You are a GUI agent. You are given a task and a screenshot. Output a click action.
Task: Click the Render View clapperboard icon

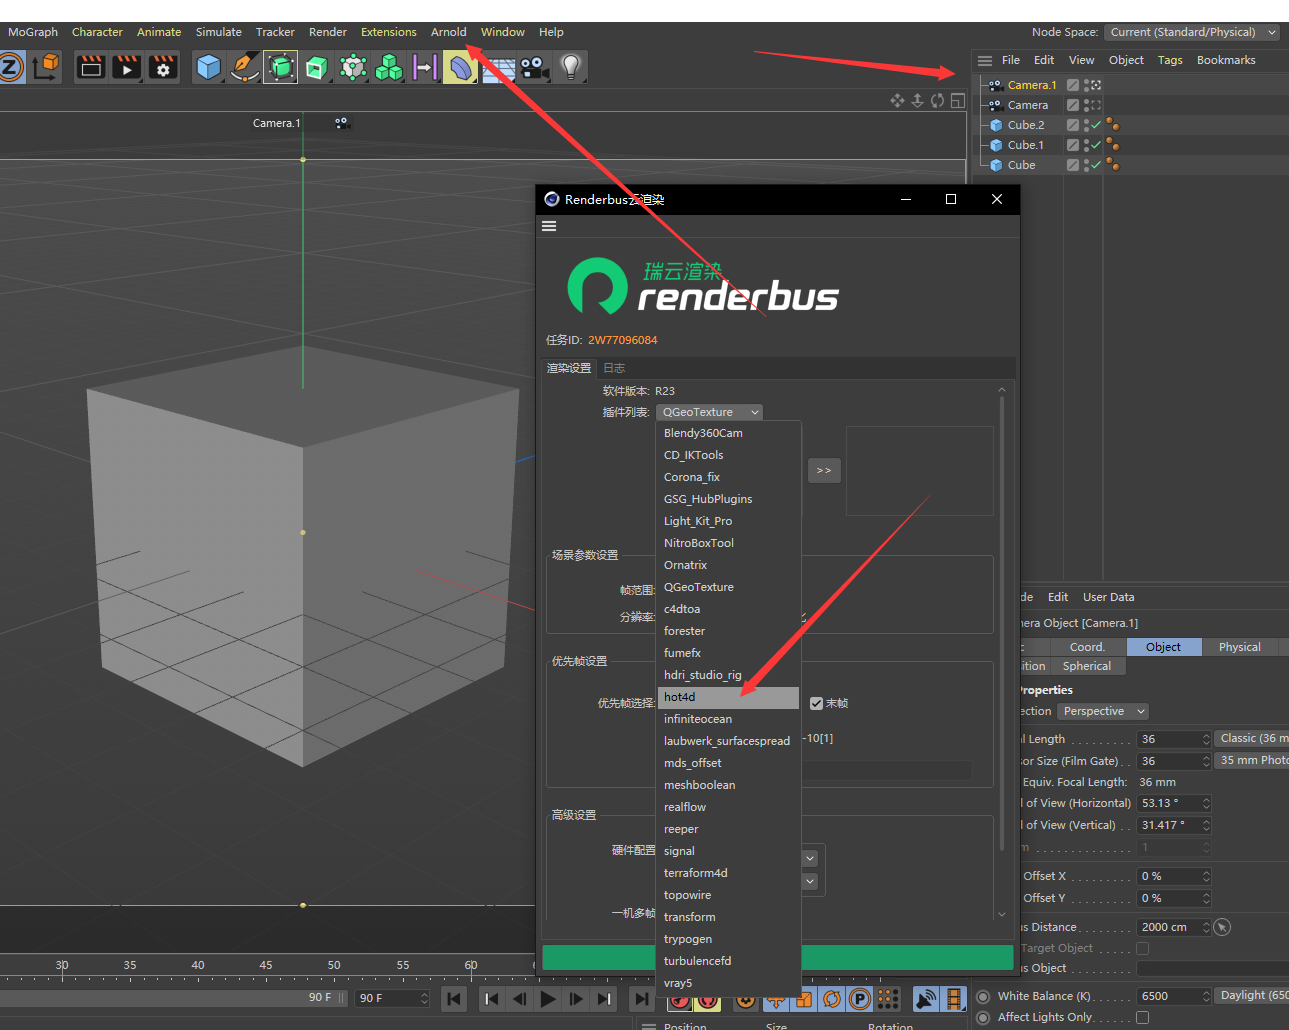point(90,67)
